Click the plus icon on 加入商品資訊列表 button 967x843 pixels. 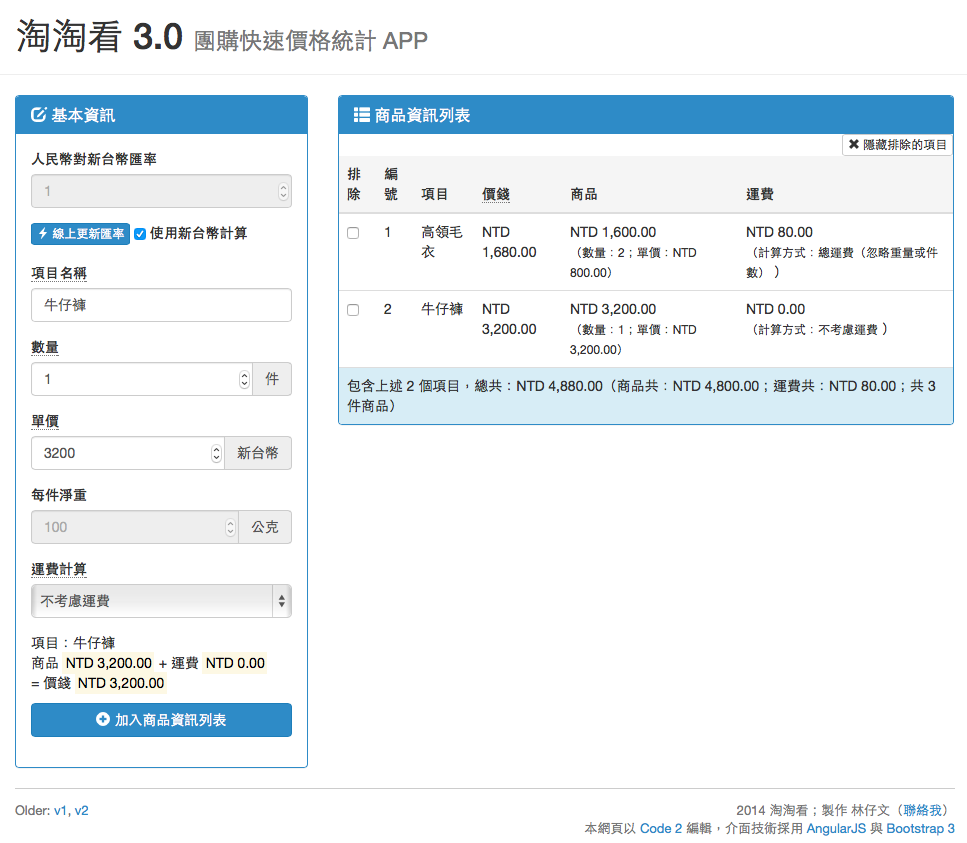click(x=102, y=720)
